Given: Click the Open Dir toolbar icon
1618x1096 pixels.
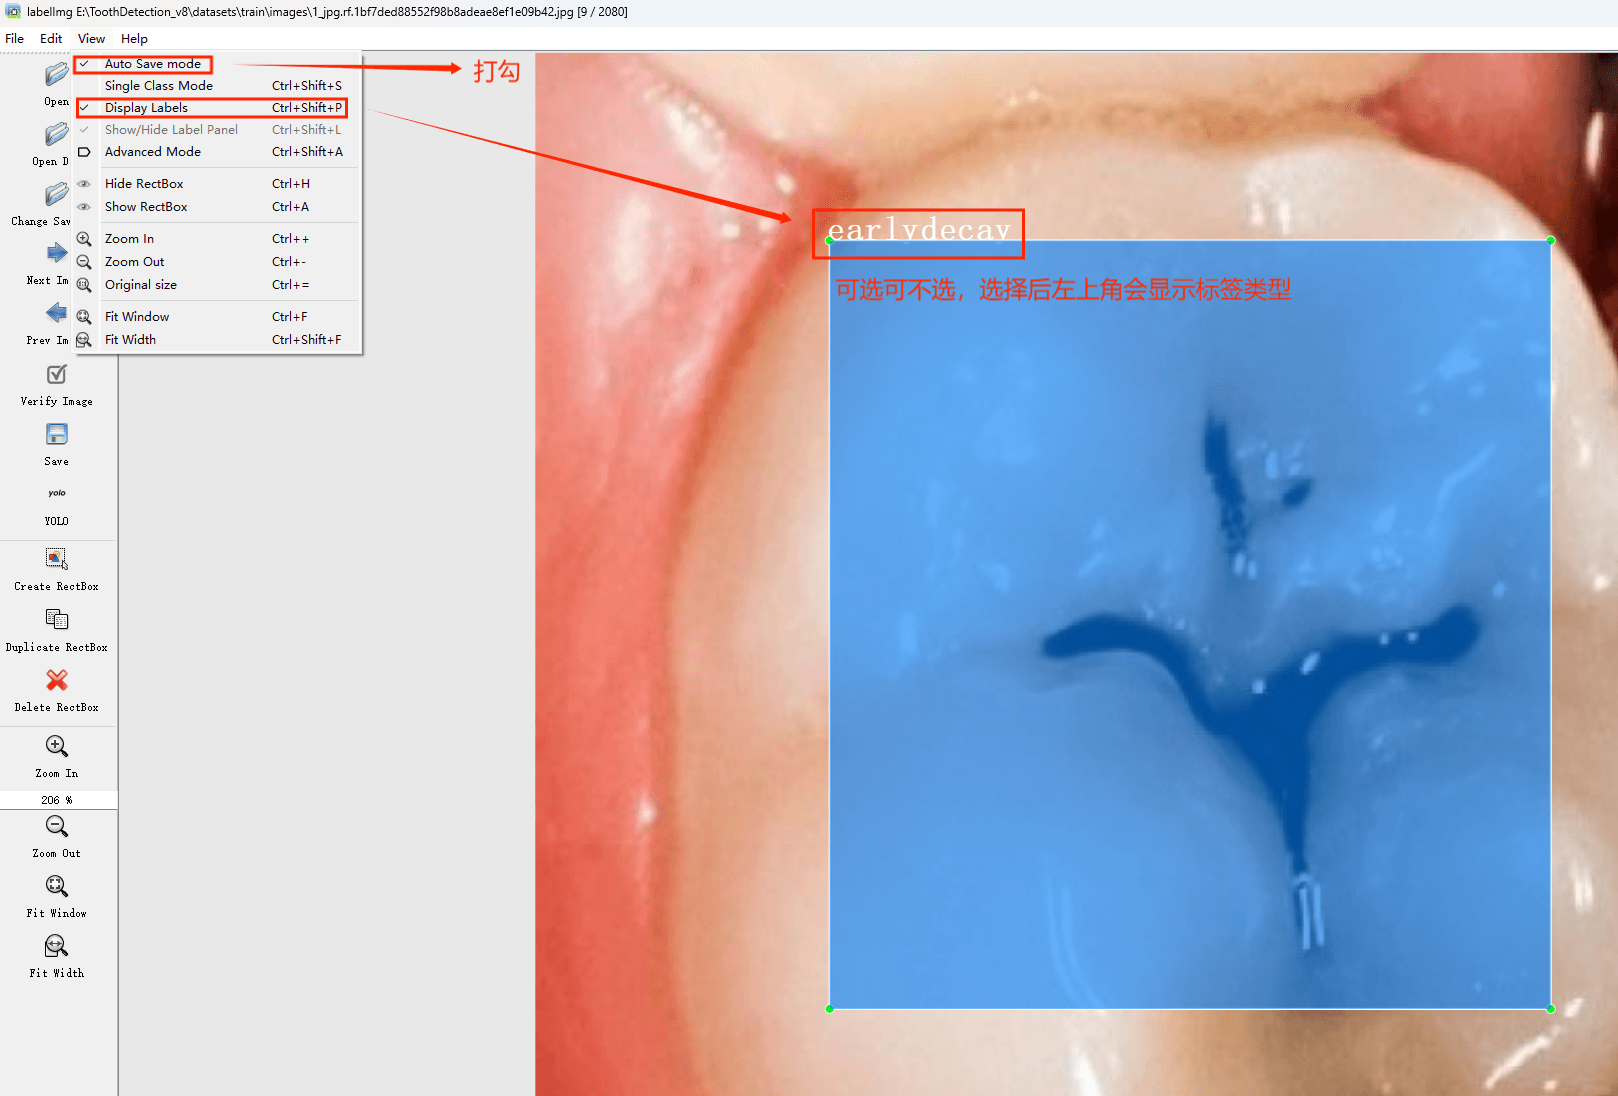Looking at the screenshot, I should pyautogui.click(x=57, y=134).
